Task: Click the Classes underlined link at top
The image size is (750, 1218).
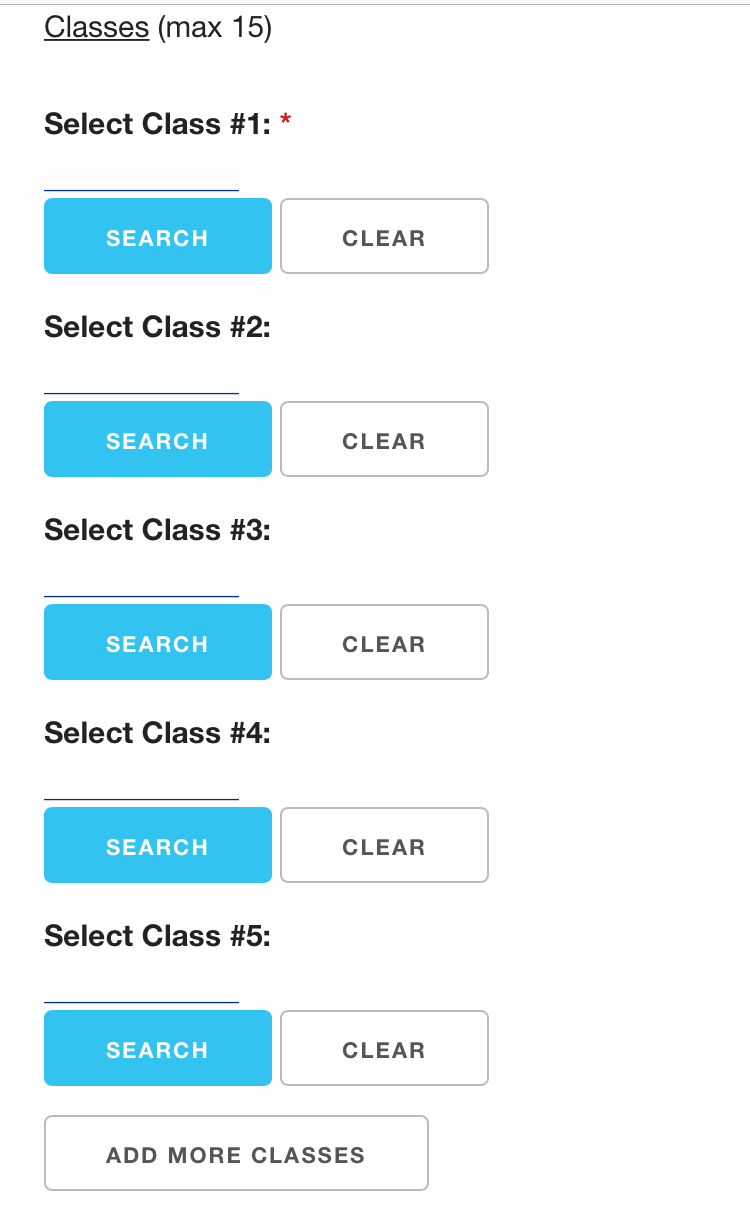Action: pyautogui.click(x=96, y=27)
